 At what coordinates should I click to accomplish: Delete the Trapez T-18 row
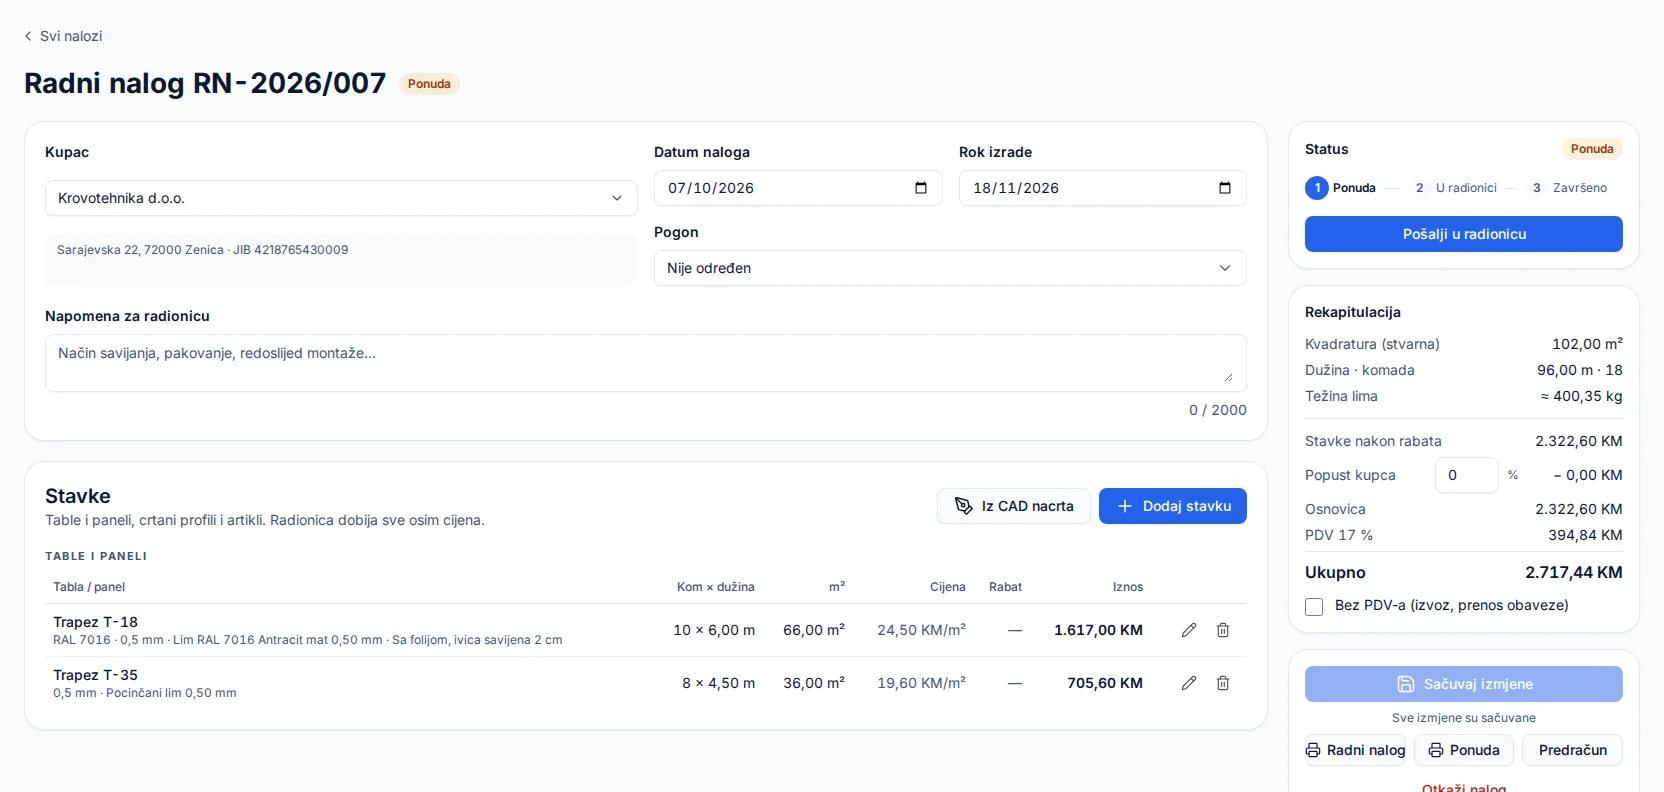pyautogui.click(x=1223, y=630)
